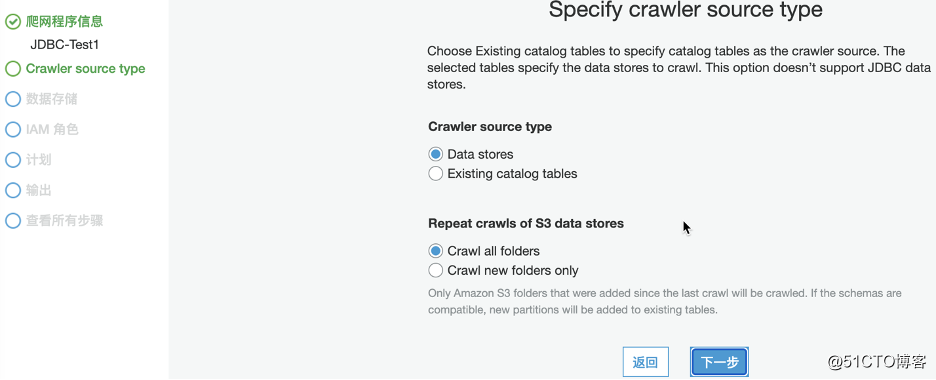Open the 爬网程序信息 step label

pyautogui.click(x=64, y=22)
